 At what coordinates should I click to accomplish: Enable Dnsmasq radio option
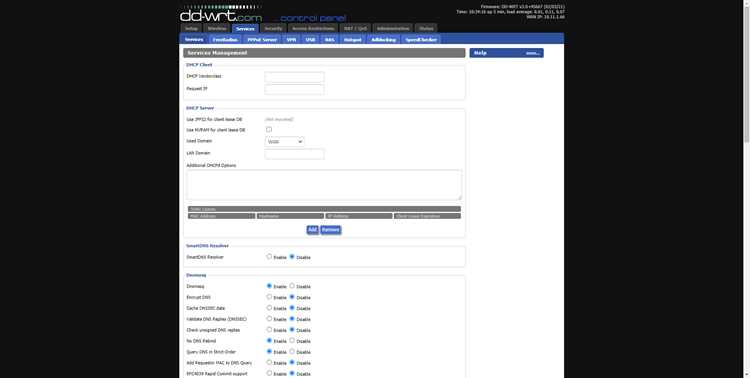point(269,286)
